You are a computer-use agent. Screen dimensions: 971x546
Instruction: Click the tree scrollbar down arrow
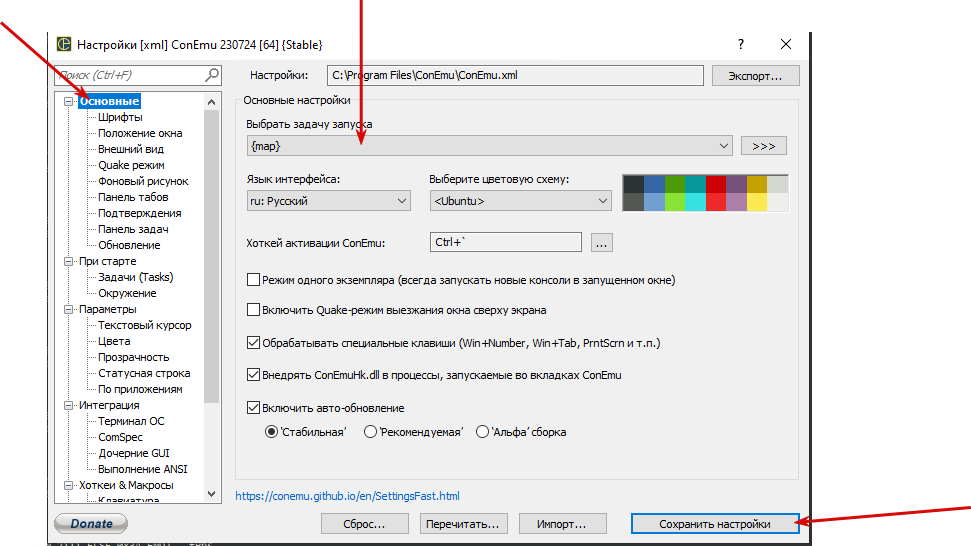(212, 494)
